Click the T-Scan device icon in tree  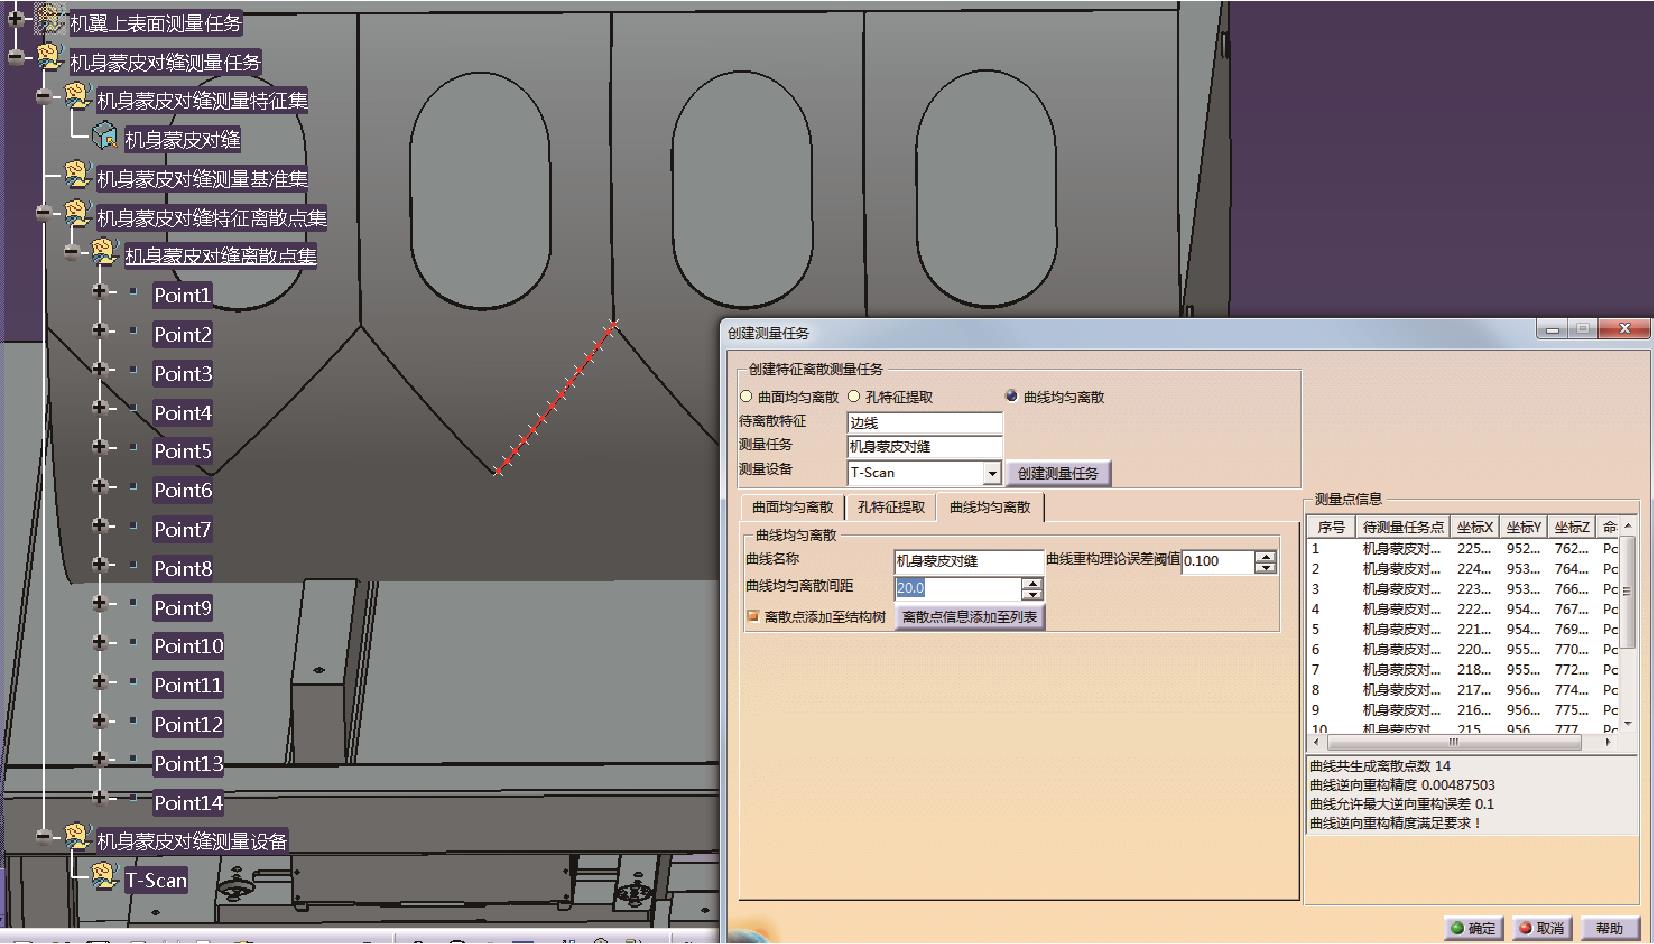point(105,877)
